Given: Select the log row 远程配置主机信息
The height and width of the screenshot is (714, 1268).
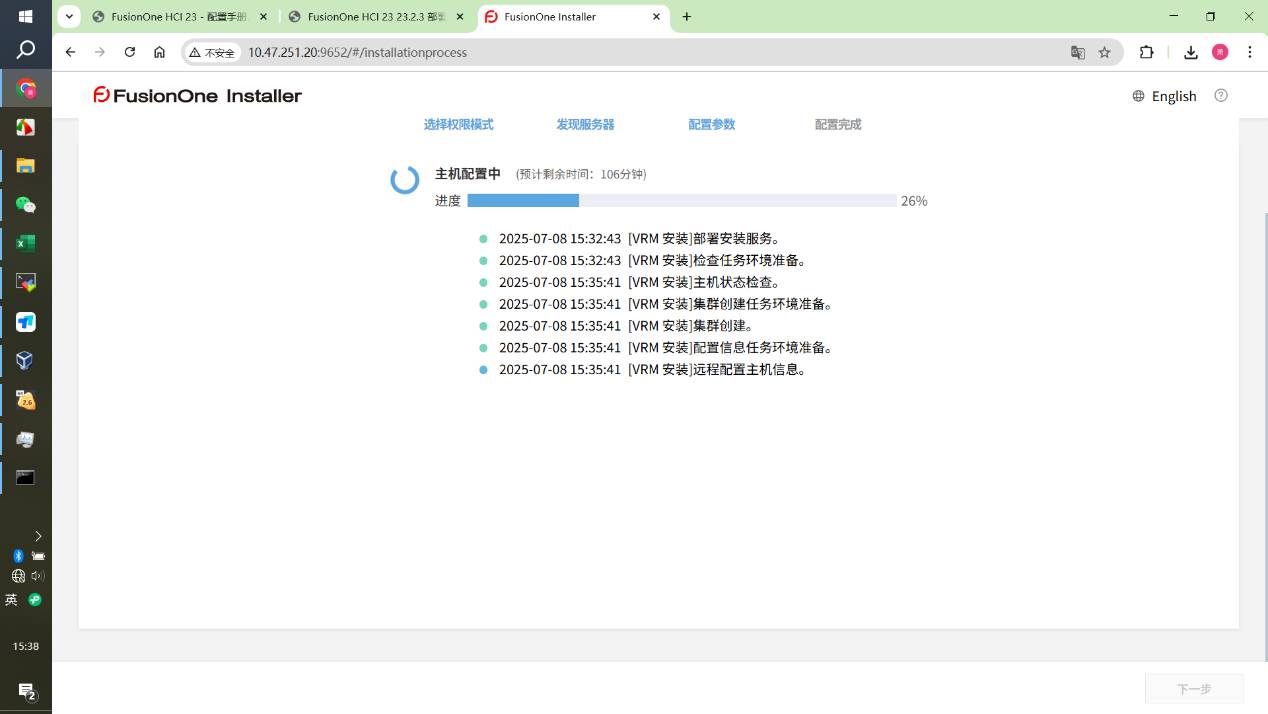Looking at the screenshot, I should click(x=643, y=370).
